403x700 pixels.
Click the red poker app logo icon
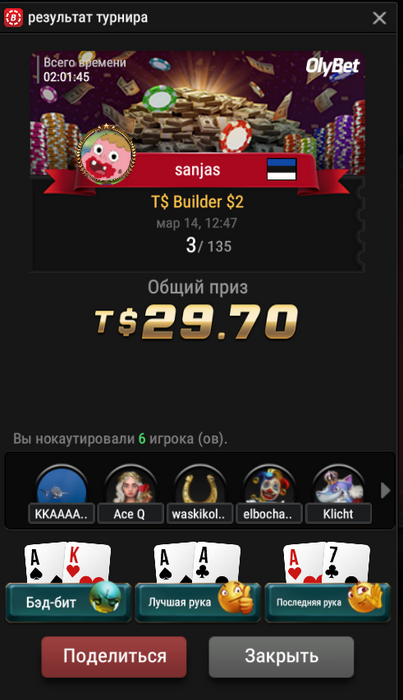pos(13,18)
